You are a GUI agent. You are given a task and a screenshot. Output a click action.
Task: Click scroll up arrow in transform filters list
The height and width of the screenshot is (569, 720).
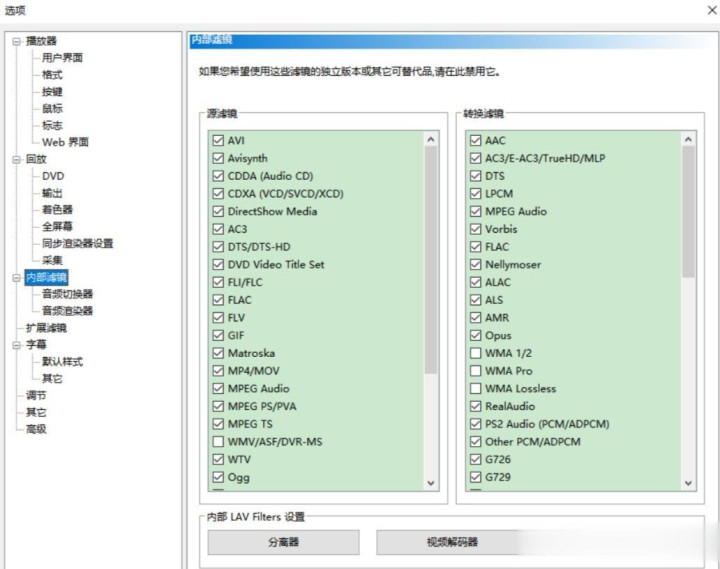pyautogui.click(x=689, y=141)
